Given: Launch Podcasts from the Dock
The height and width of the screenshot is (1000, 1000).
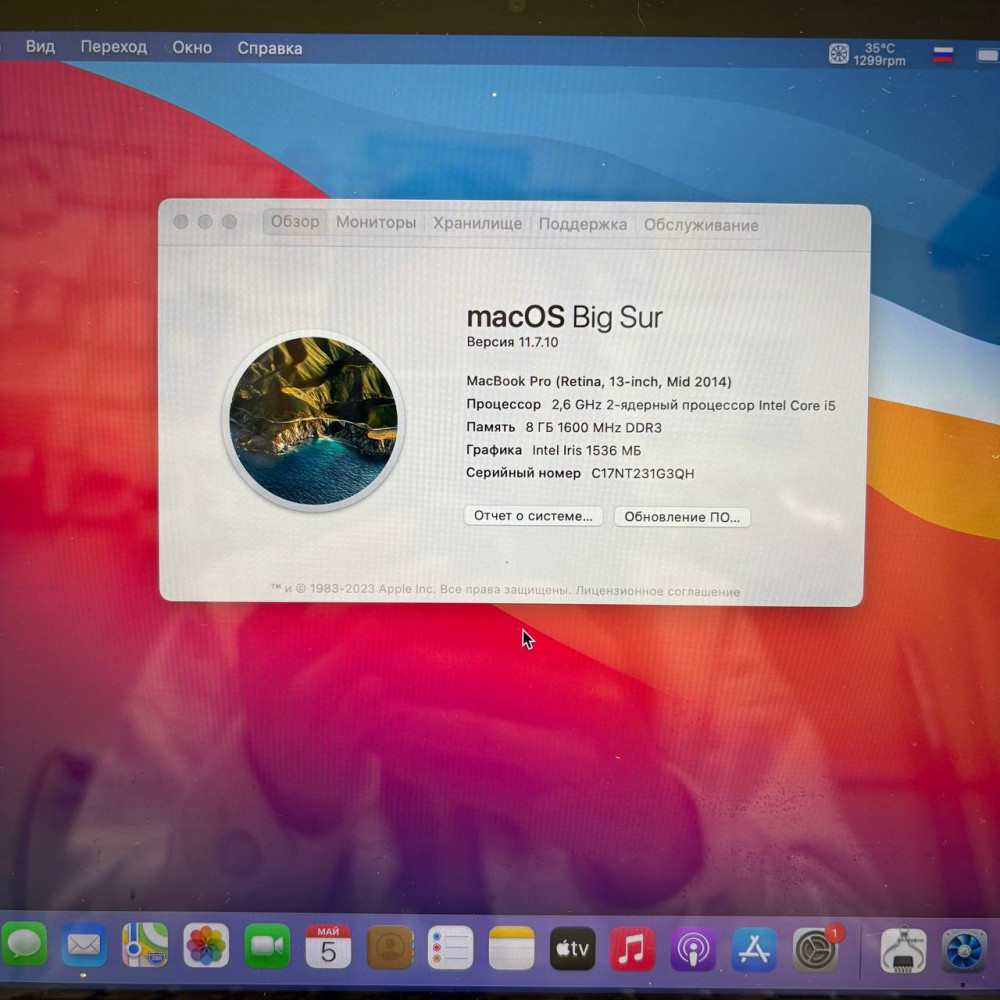Looking at the screenshot, I should coord(693,950).
